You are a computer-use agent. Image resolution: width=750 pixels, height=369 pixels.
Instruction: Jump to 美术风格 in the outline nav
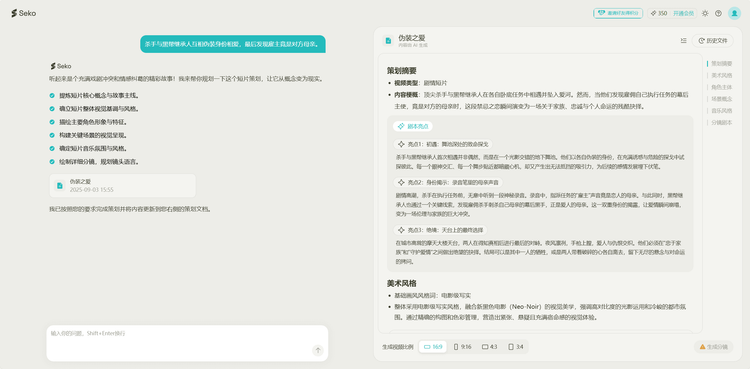pos(721,75)
